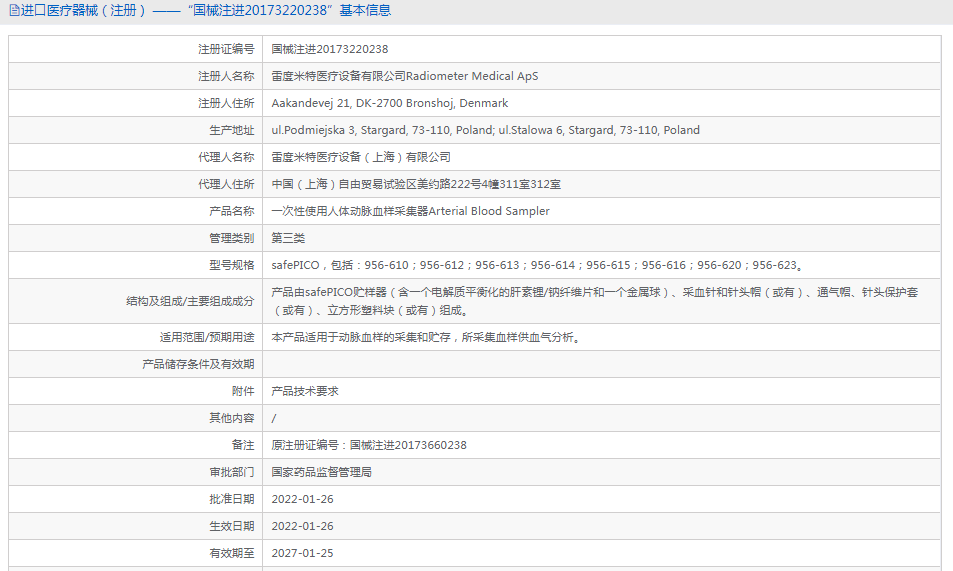
Task: Click the composition description starting 产品由safePICO贮样器
Action: [x=594, y=301]
